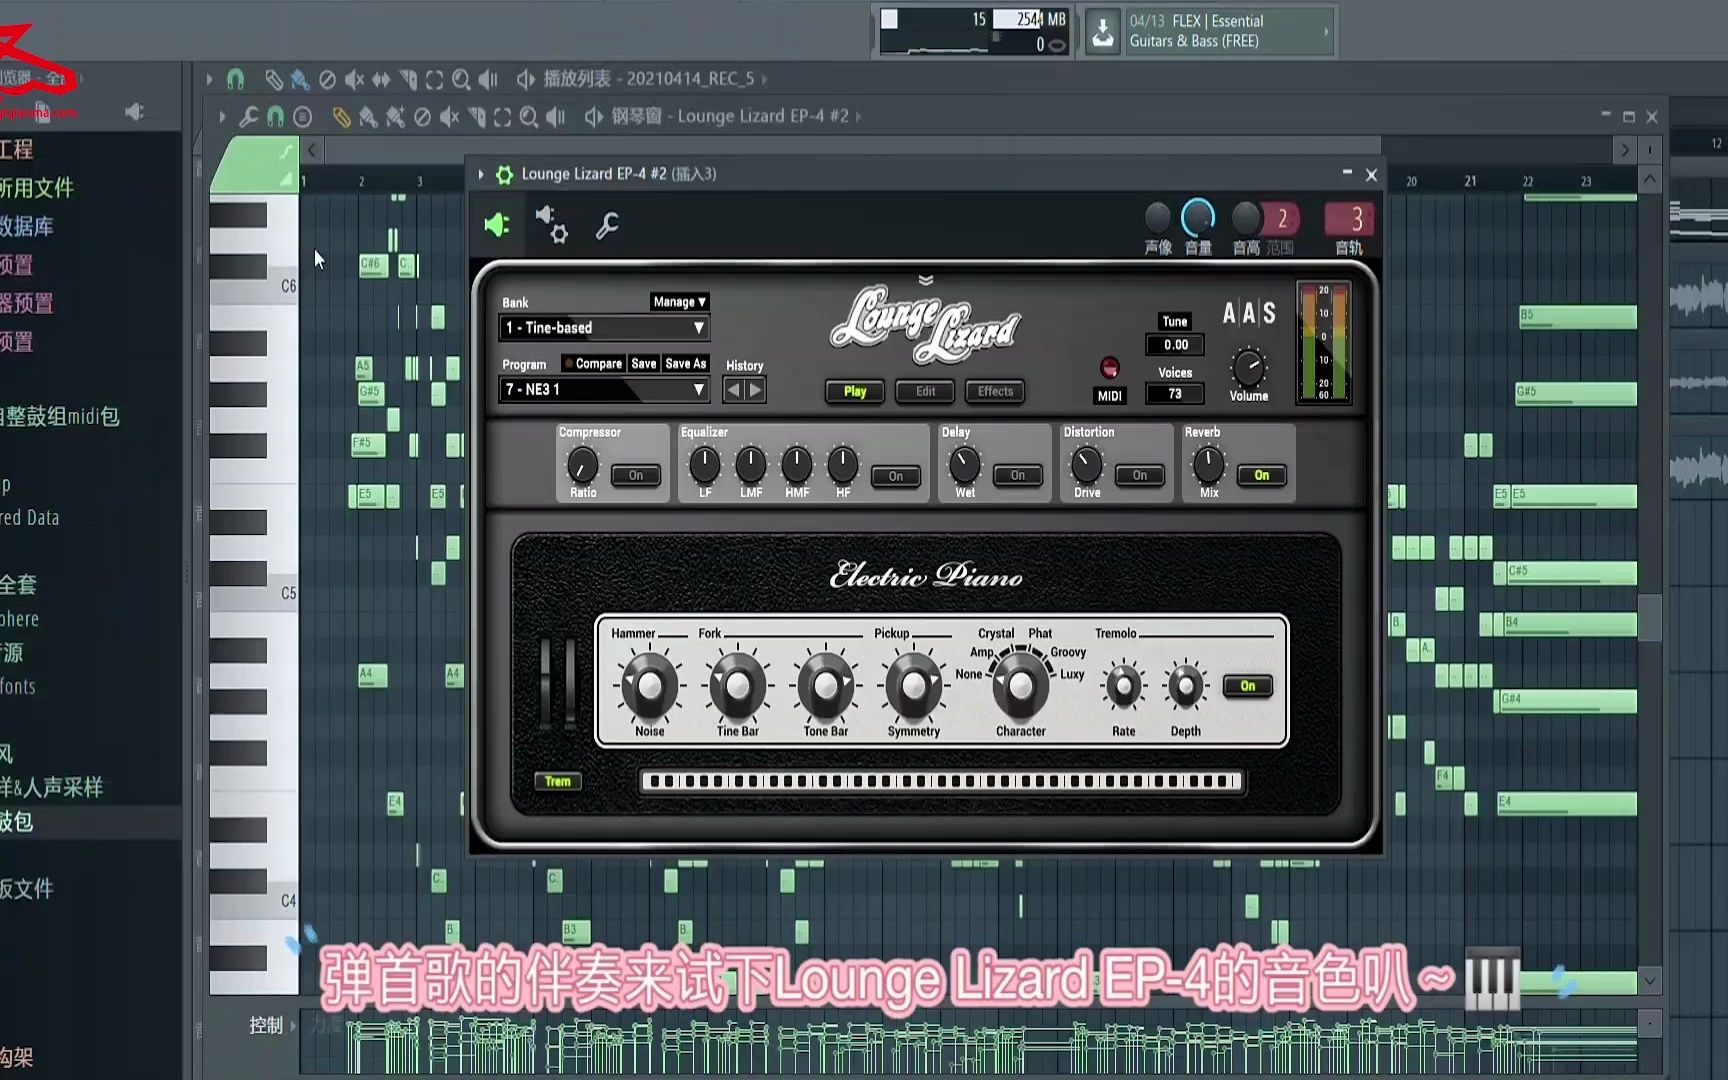Expand the playlist menu arrow
The width and height of the screenshot is (1728, 1080).
[209, 78]
